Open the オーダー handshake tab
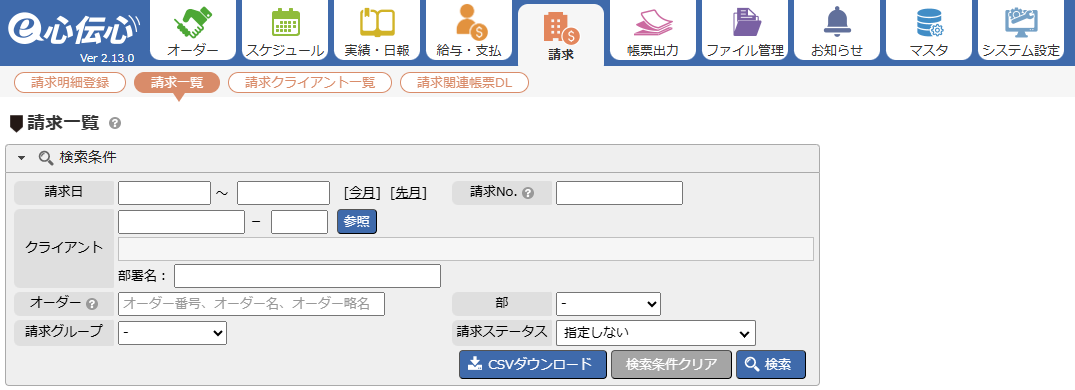This screenshot has width=1075, height=390. 193,31
